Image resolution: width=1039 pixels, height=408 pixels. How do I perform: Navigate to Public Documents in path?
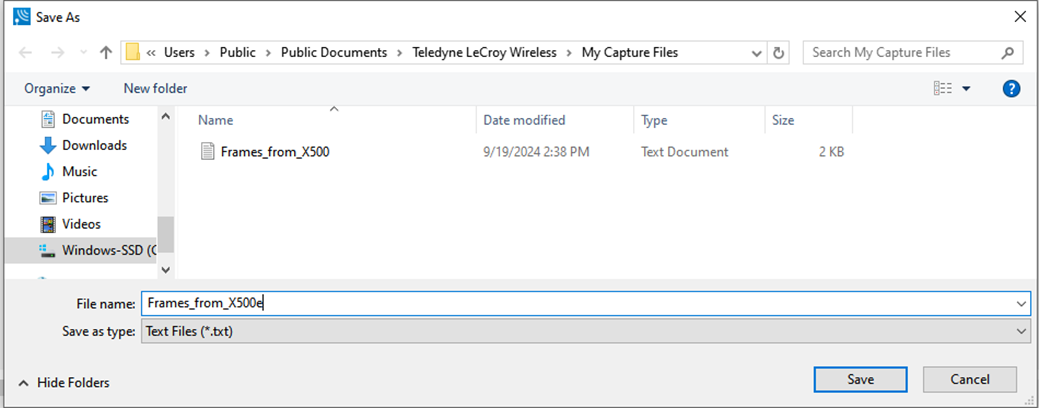point(334,52)
